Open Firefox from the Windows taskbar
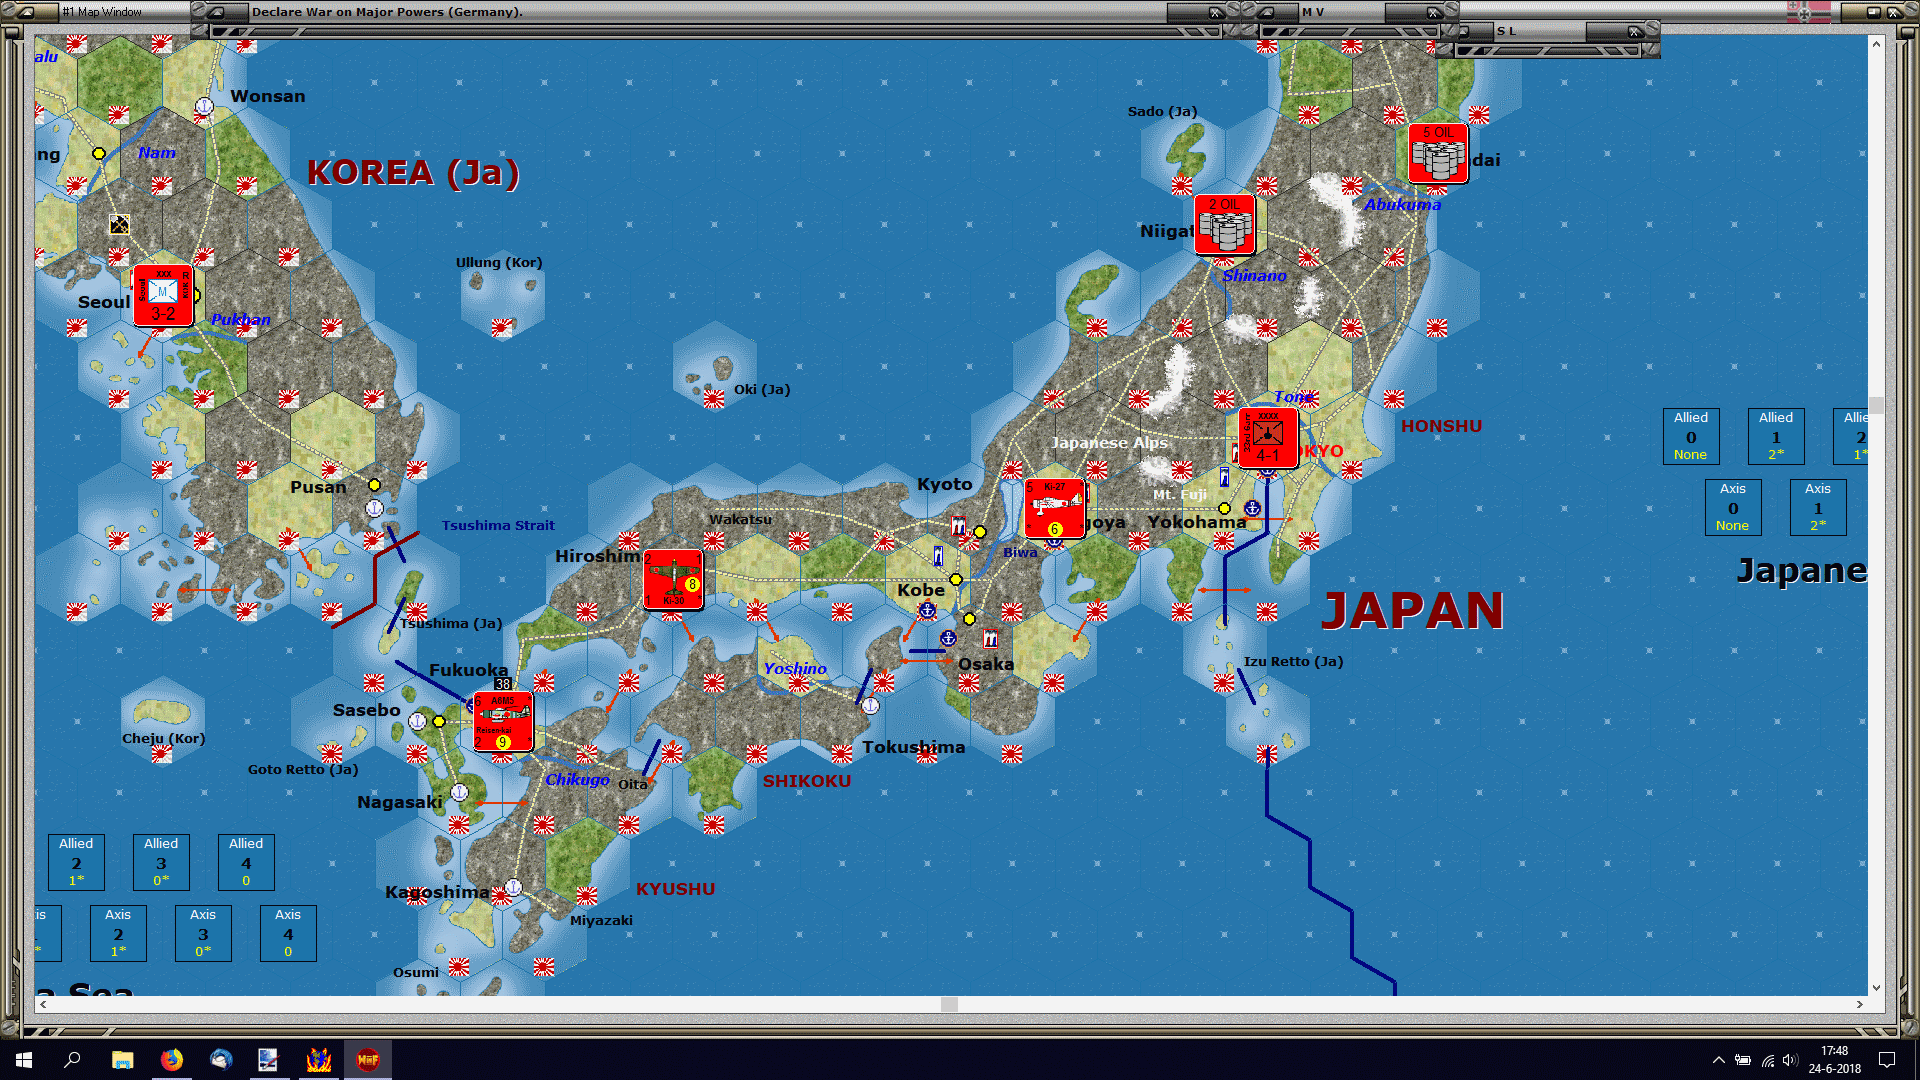Image resolution: width=1920 pixels, height=1080 pixels. [172, 1060]
